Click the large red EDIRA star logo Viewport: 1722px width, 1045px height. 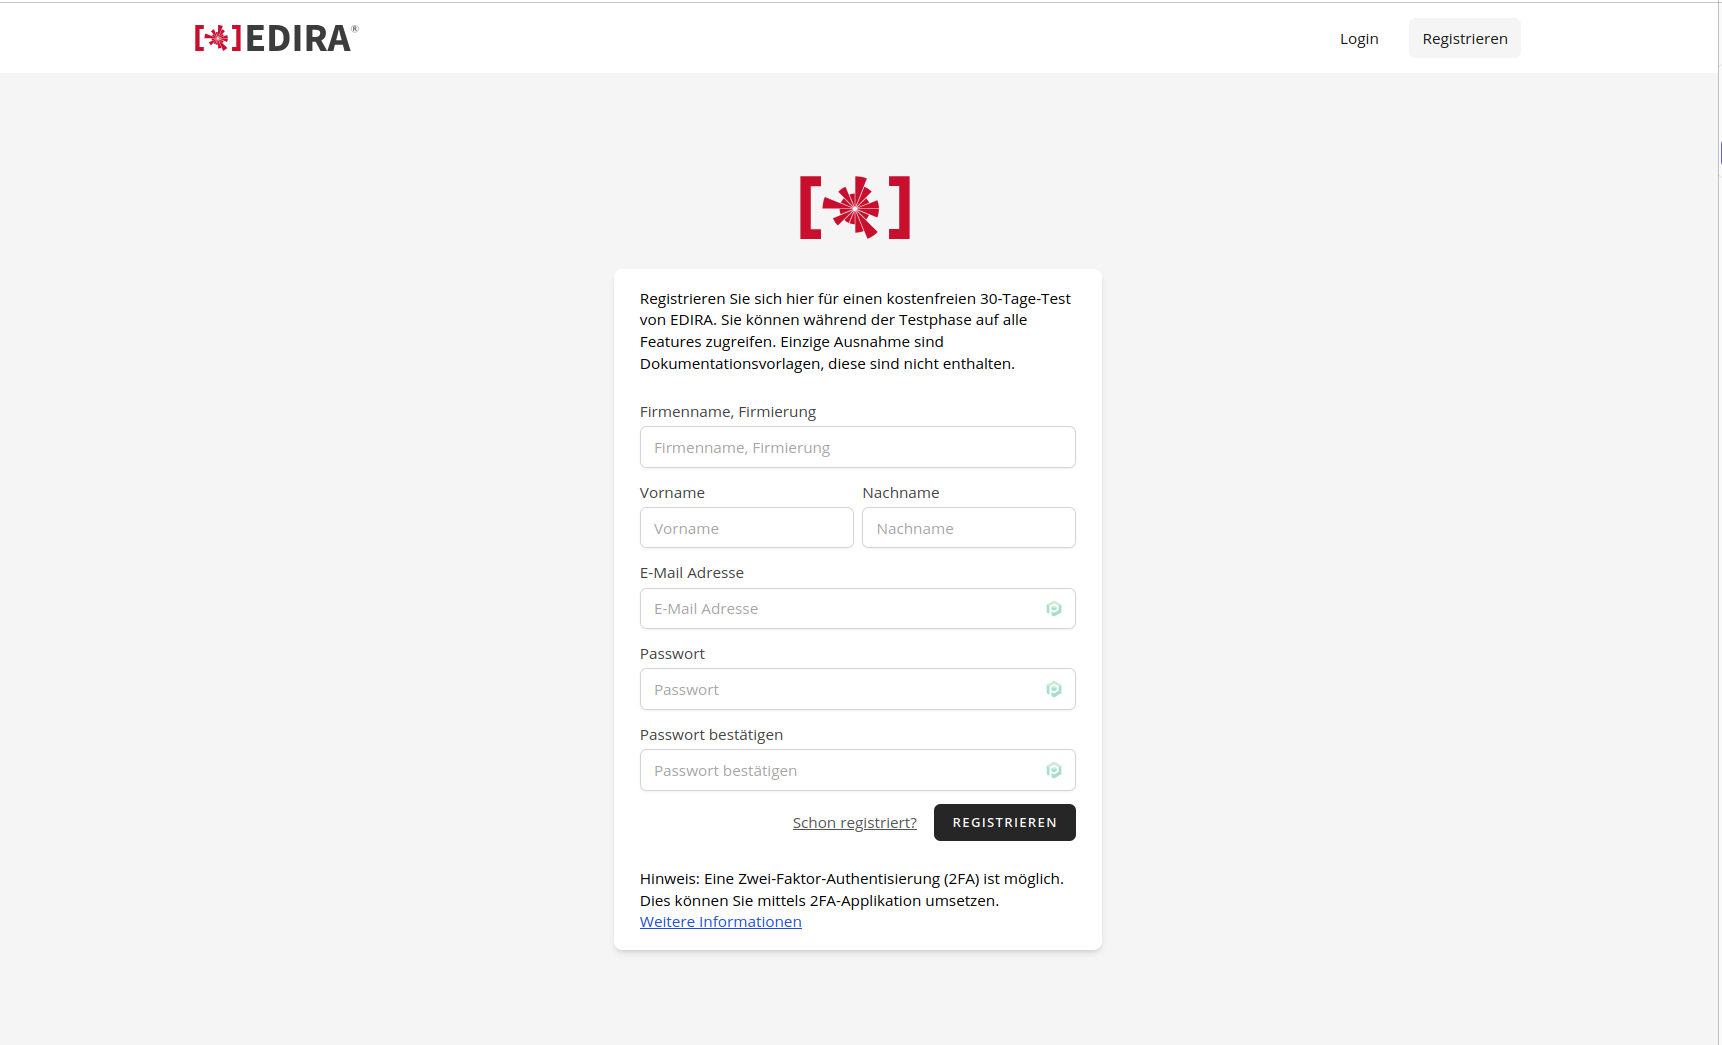click(x=855, y=208)
